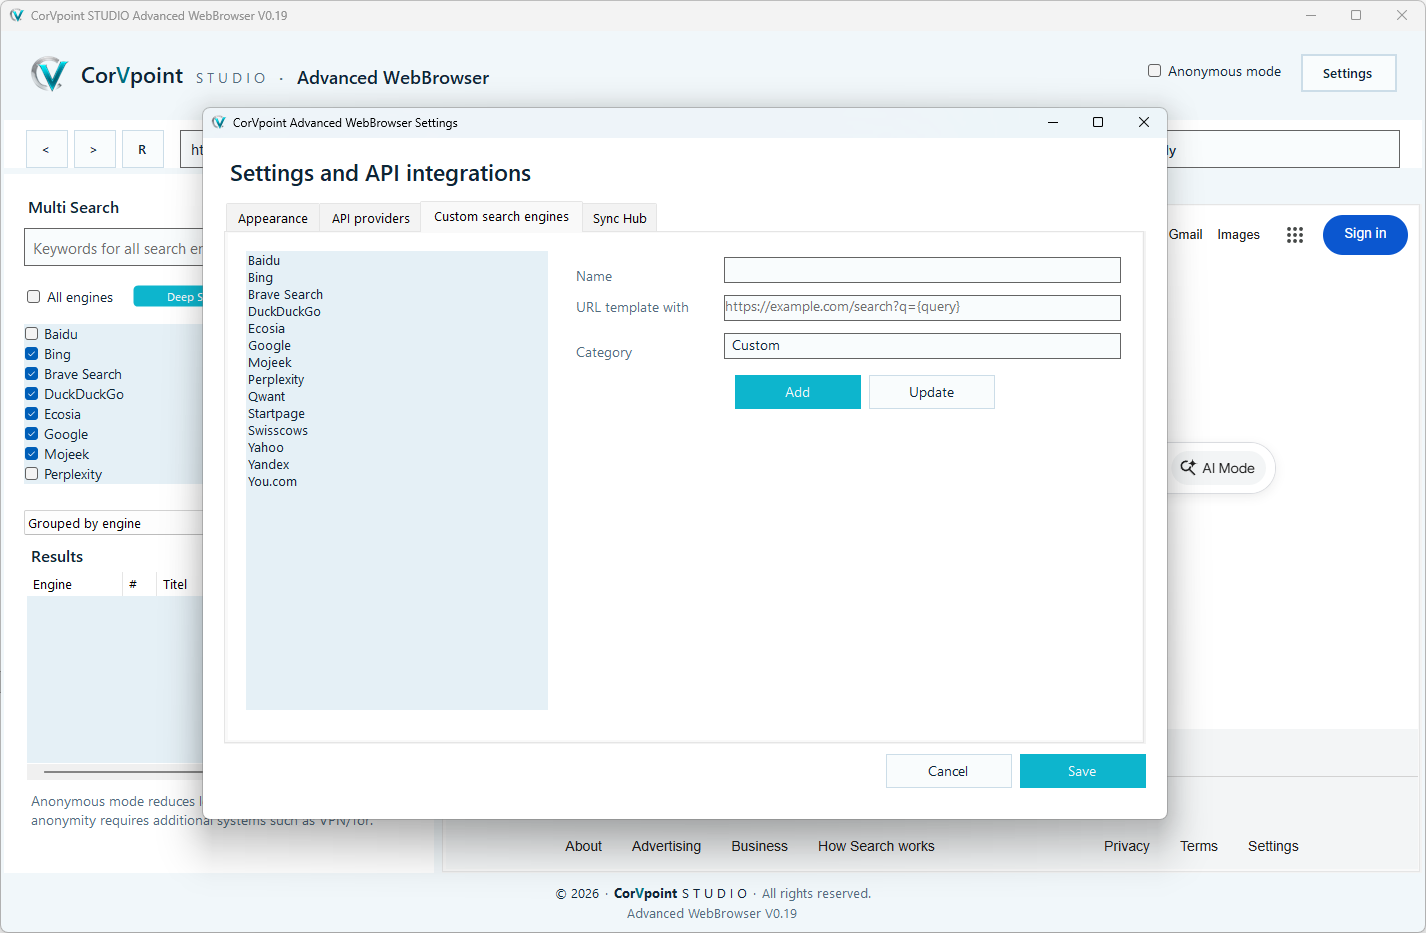
Task: Click the Add button
Action: (x=798, y=392)
